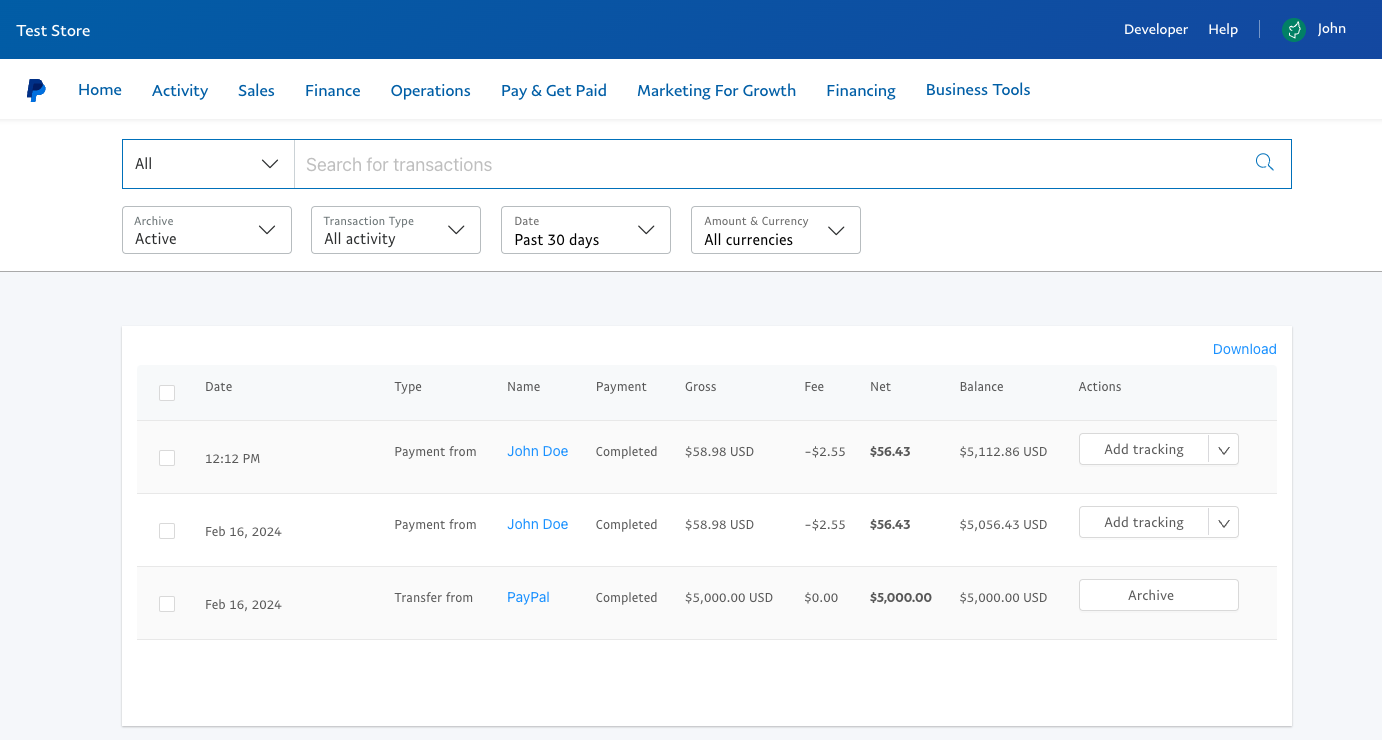Click the magnifying glass search icon

(1264, 163)
